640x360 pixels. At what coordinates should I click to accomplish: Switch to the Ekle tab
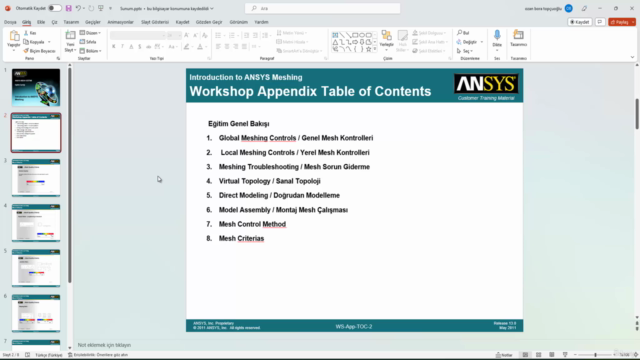coord(41,22)
